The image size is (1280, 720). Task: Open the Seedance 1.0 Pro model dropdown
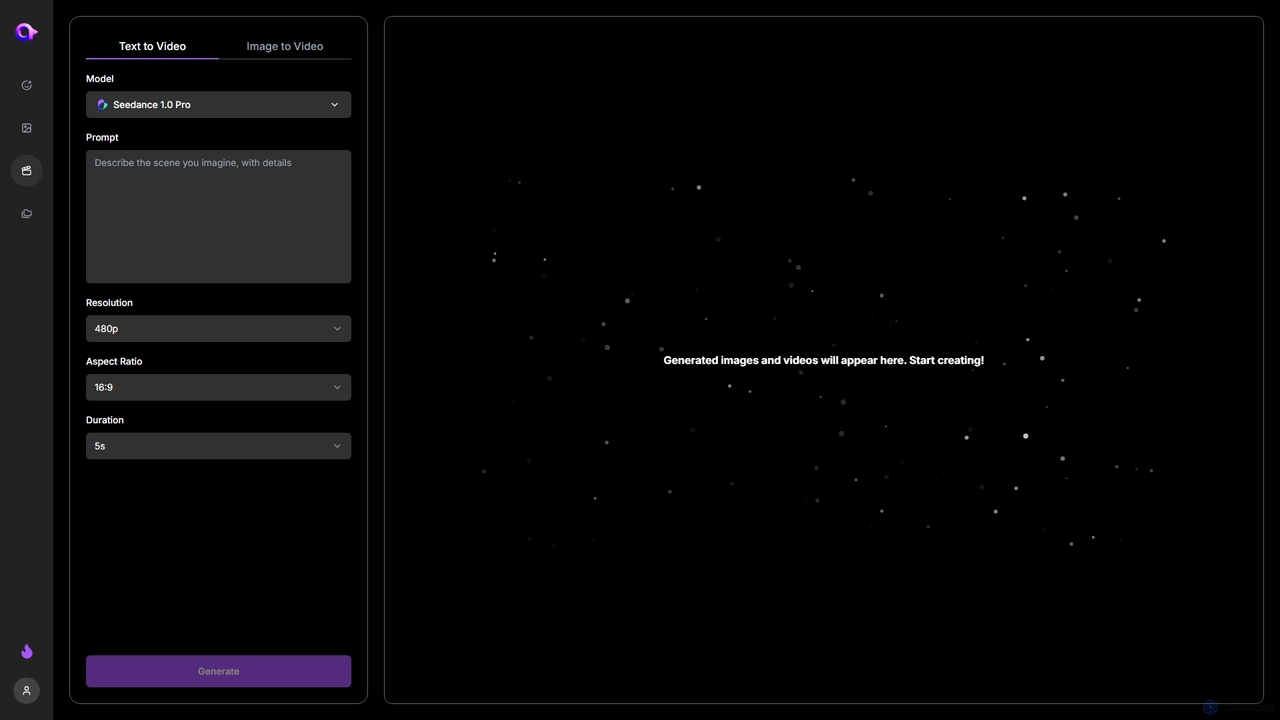coord(218,105)
